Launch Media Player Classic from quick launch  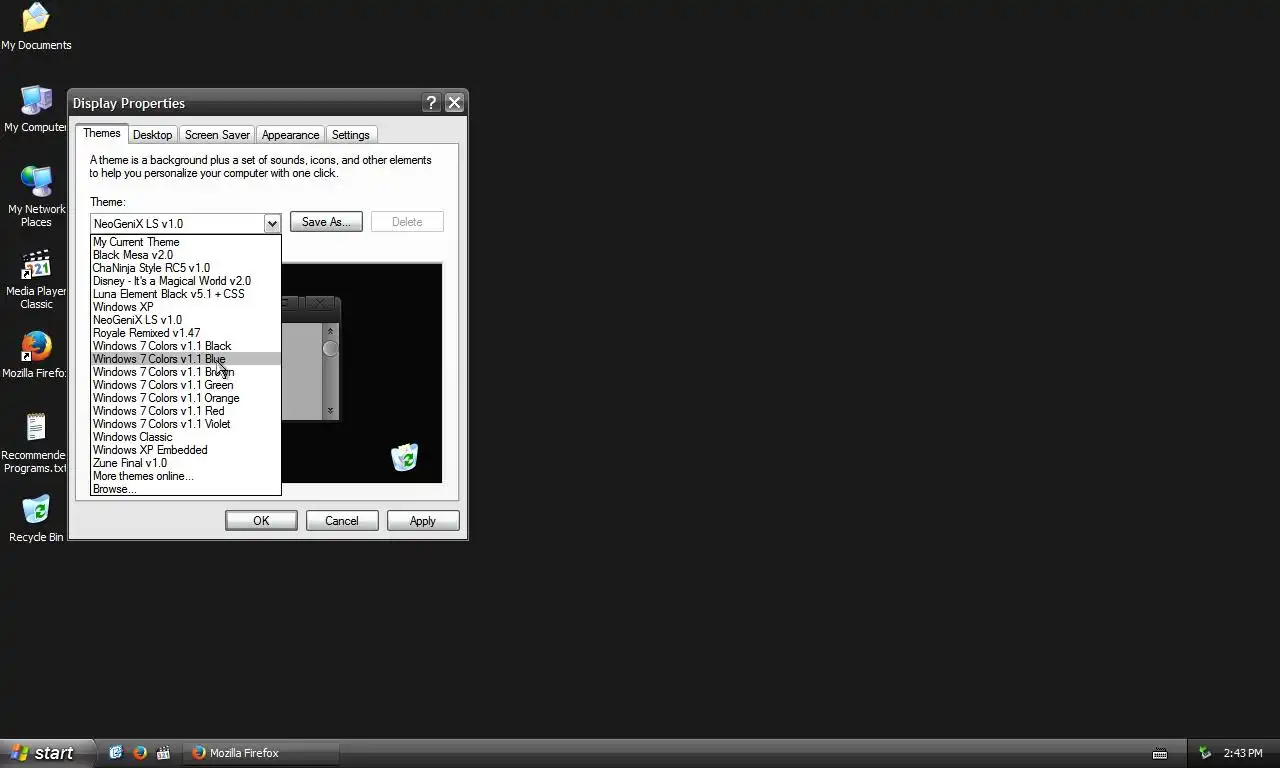tap(164, 753)
